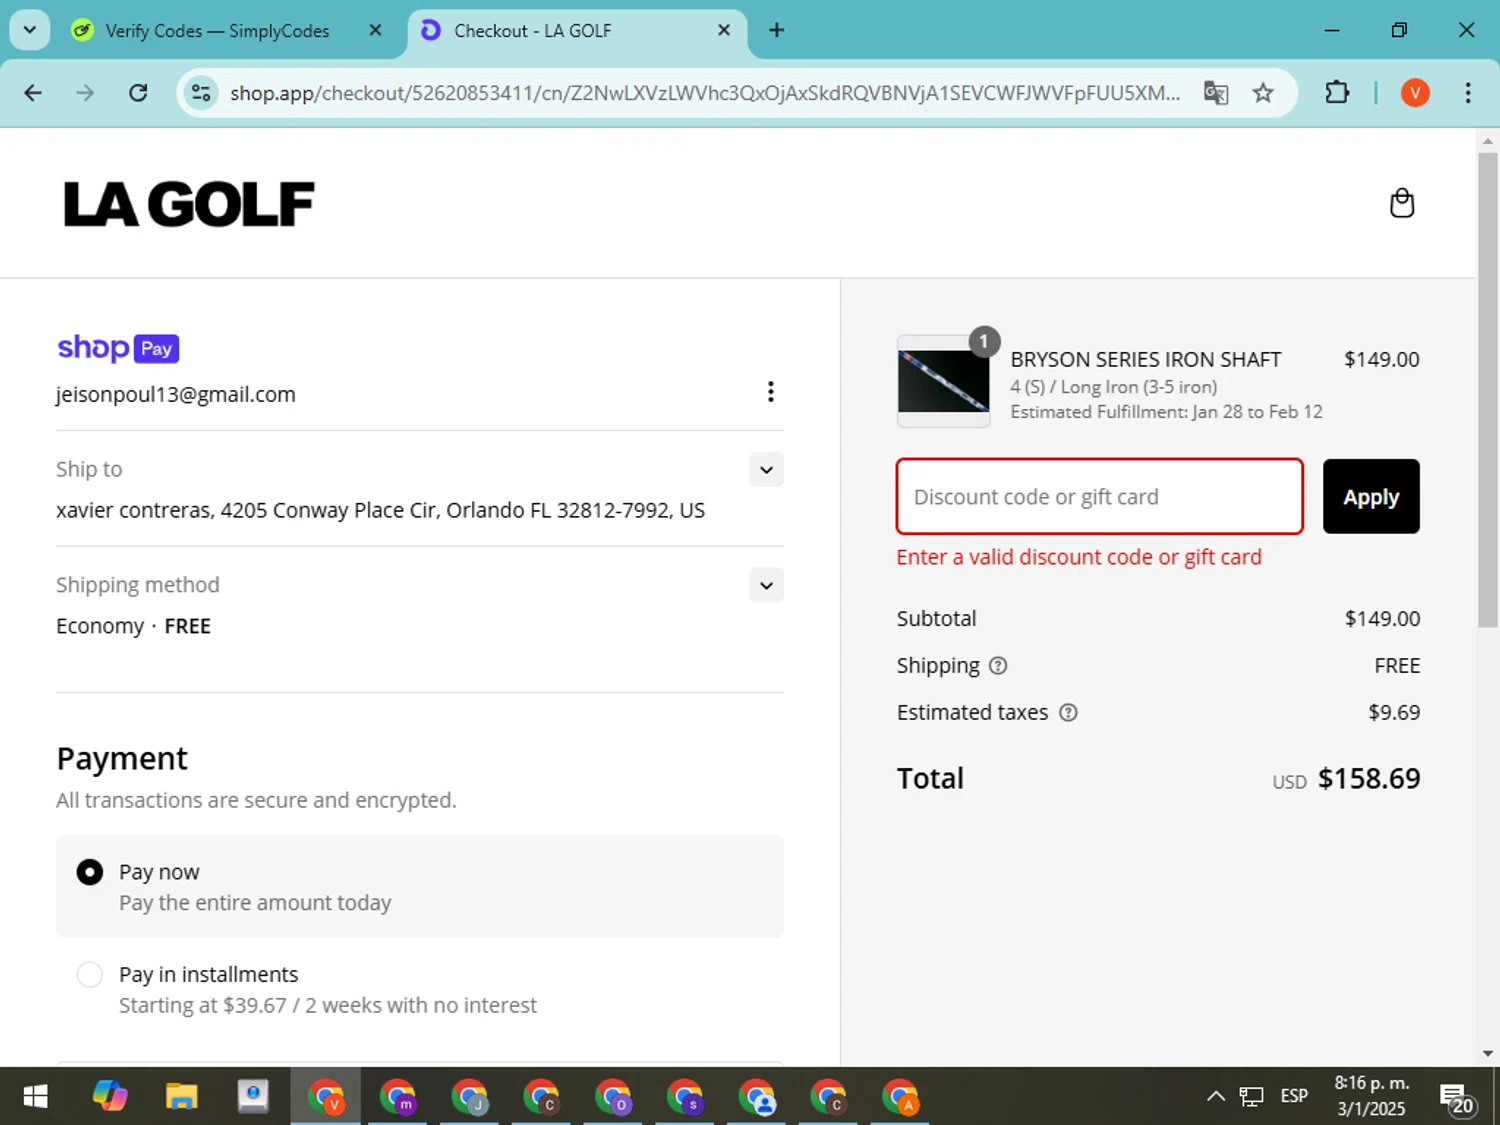Click the email jeisonpoul13@gmail.com
The image size is (1500, 1125).
point(176,395)
